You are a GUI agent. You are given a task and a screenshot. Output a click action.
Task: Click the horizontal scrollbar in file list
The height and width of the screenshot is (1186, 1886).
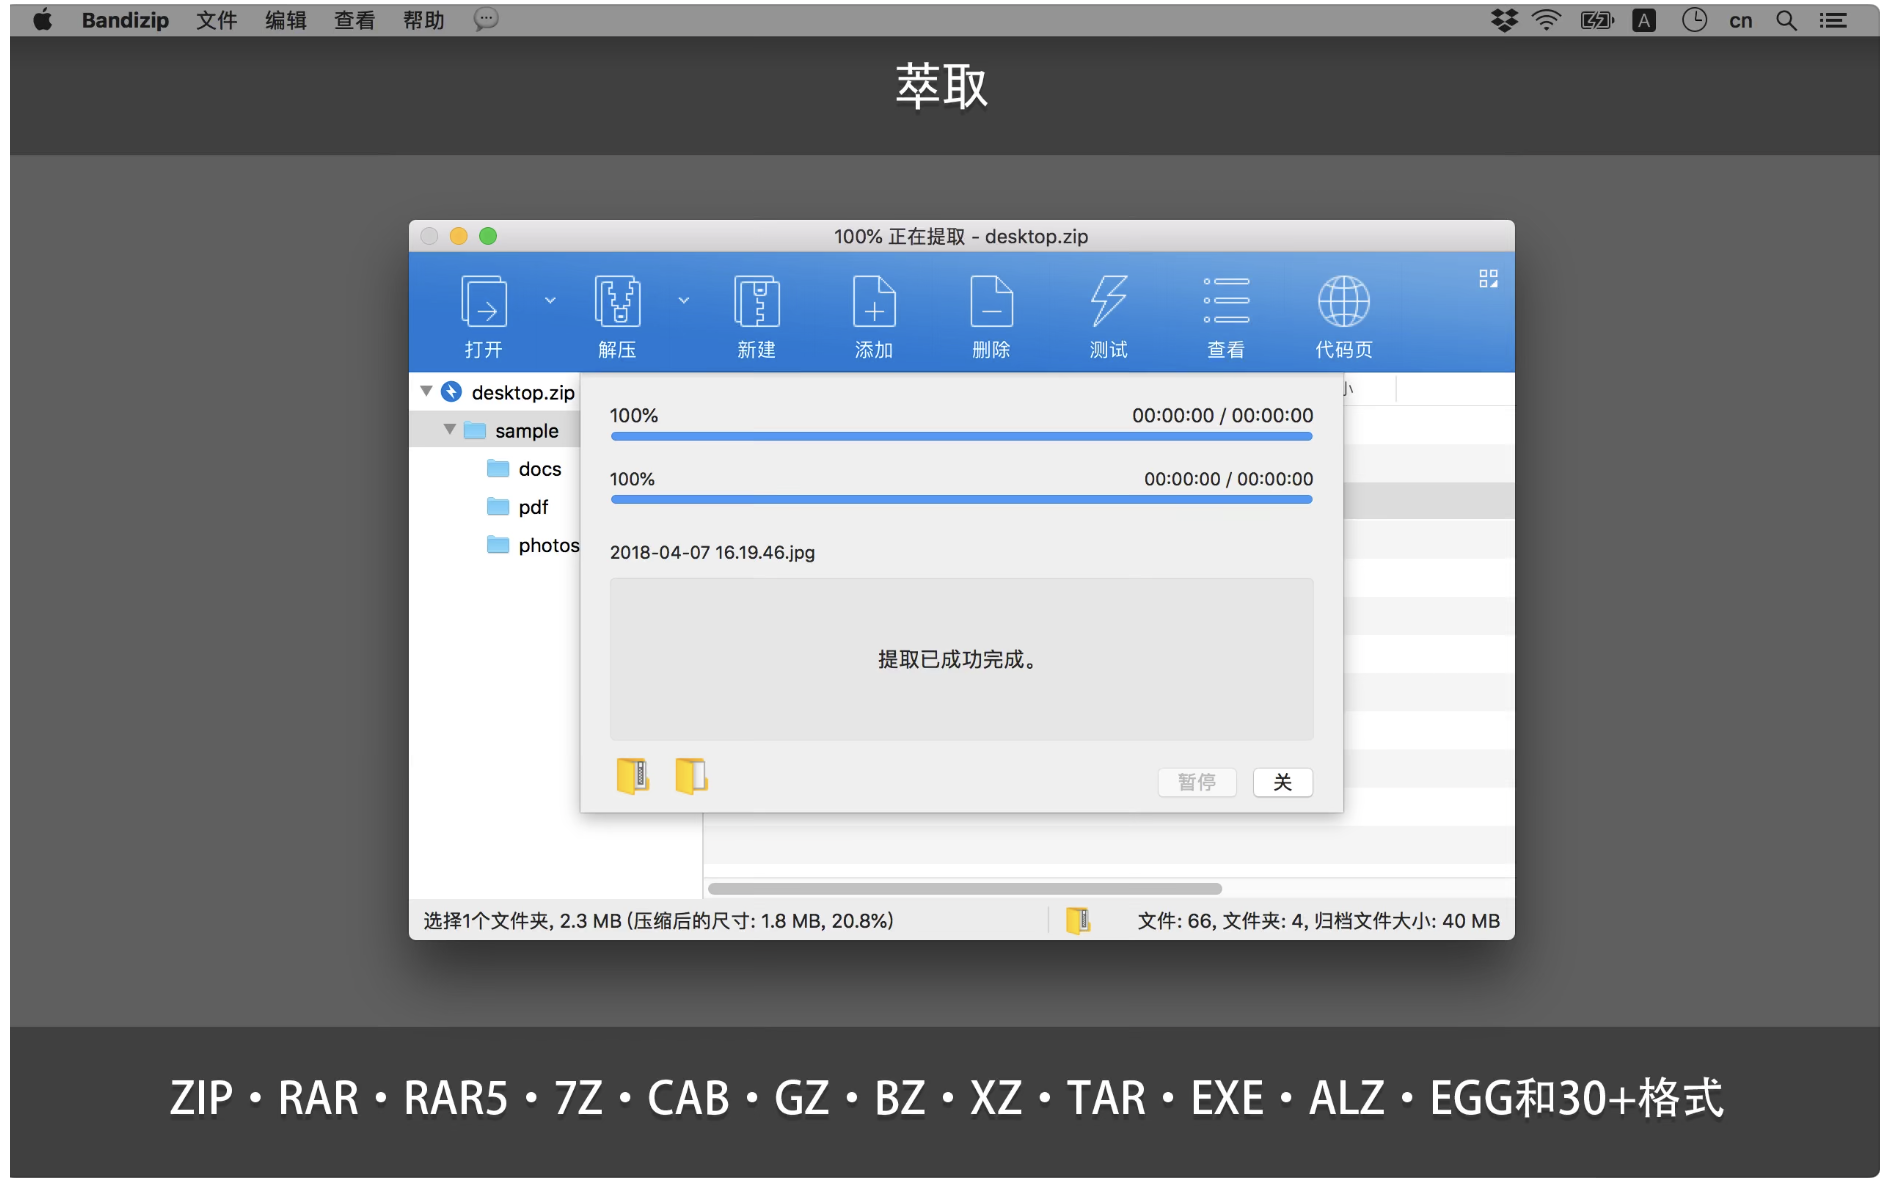point(964,888)
